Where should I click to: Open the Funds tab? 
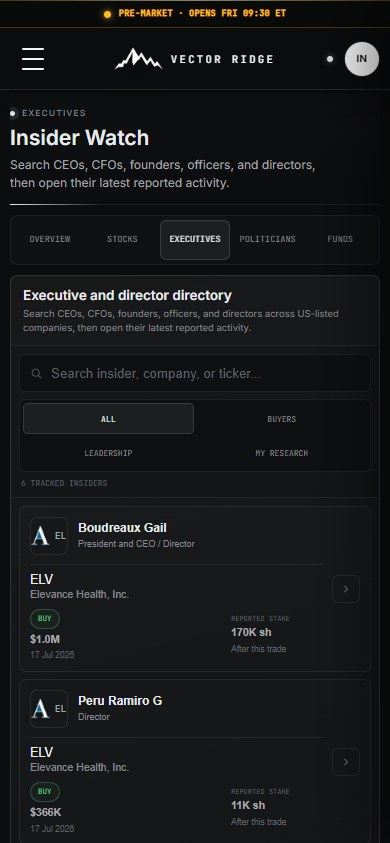(340, 239)
